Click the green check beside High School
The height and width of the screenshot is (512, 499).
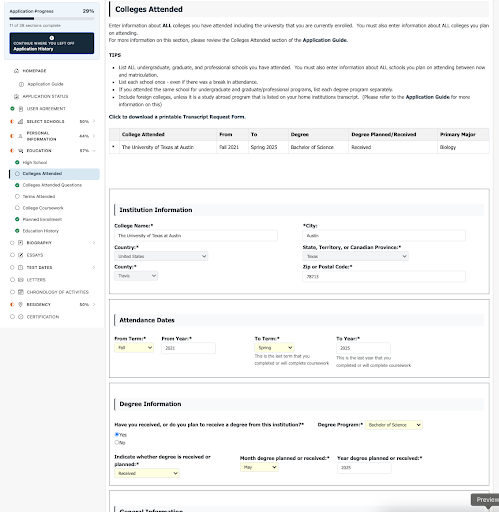(17, 162)
